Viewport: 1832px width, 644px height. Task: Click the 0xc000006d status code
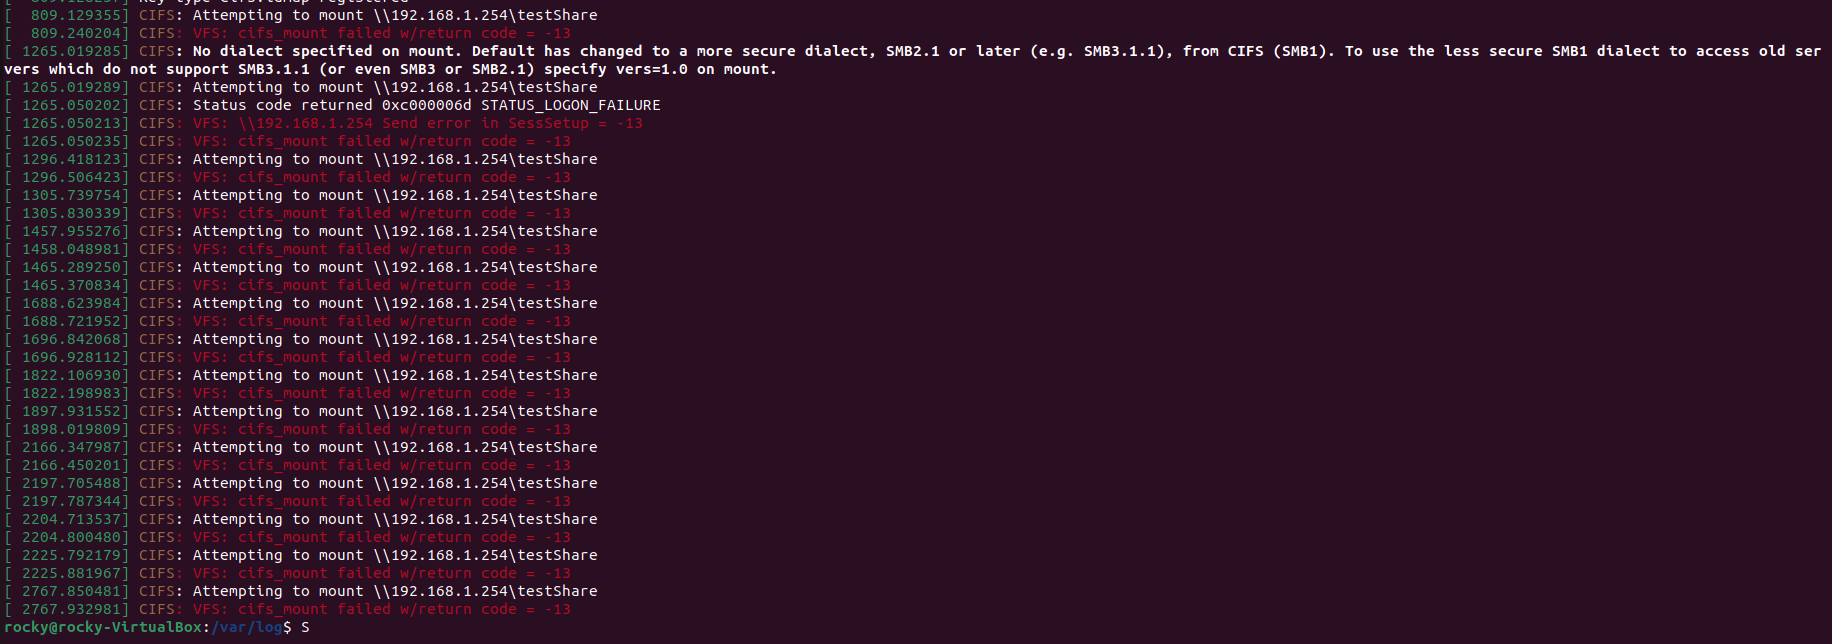tap(426, 105)
